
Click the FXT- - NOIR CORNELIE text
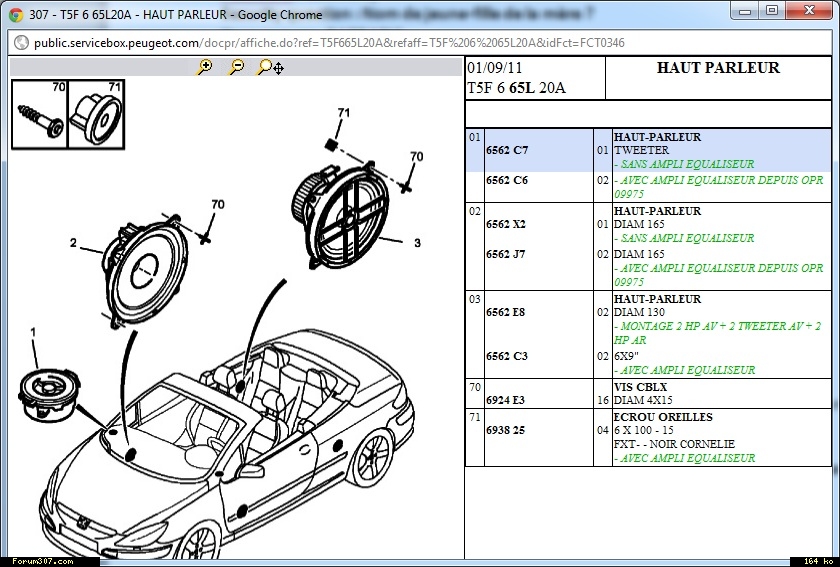pos(674,444)
